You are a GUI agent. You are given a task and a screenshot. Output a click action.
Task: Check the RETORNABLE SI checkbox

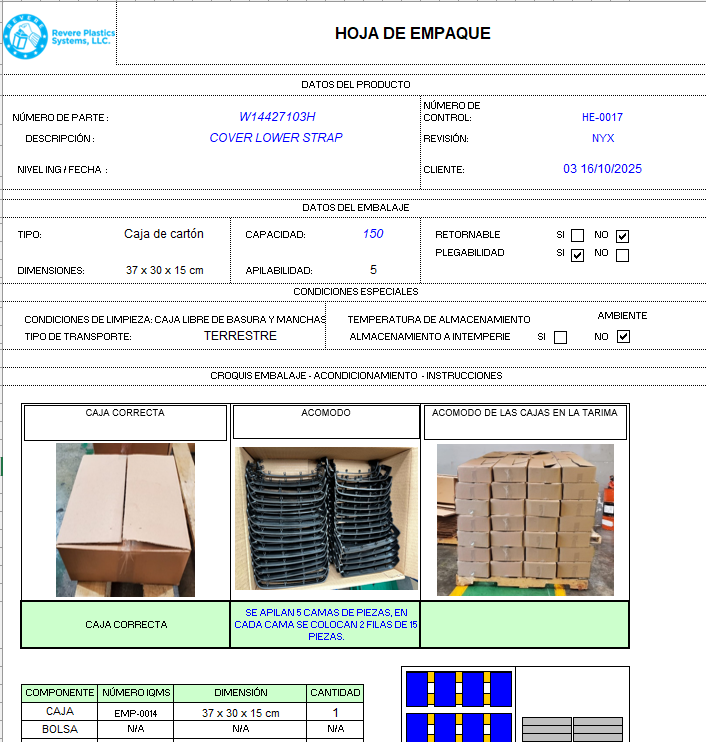point(577,236)
